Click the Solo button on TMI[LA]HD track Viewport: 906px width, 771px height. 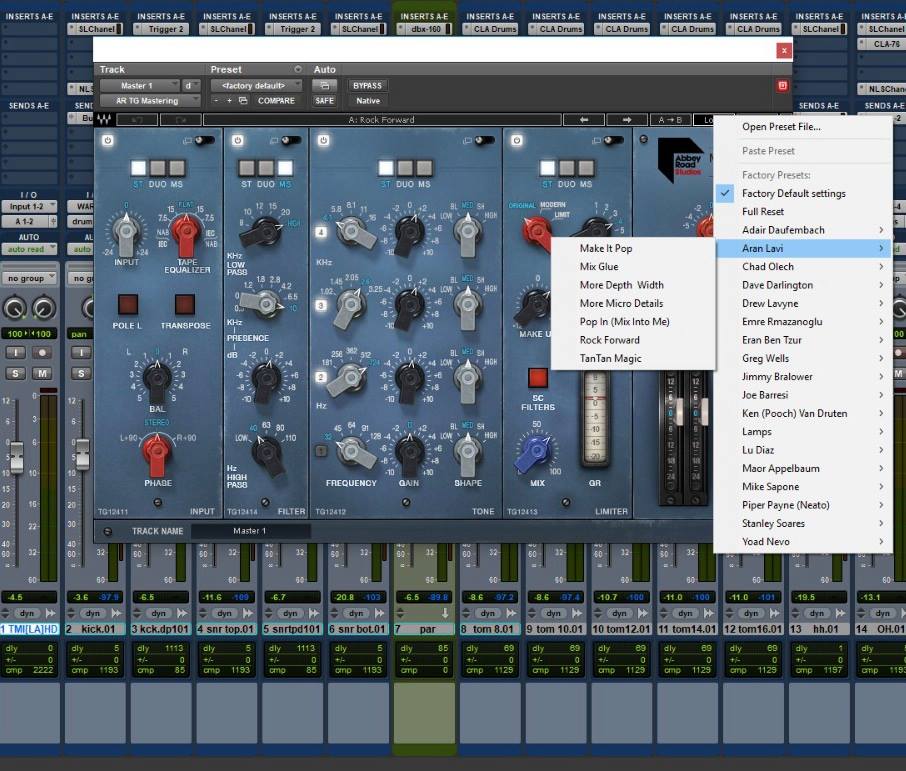tap(16, 373)
